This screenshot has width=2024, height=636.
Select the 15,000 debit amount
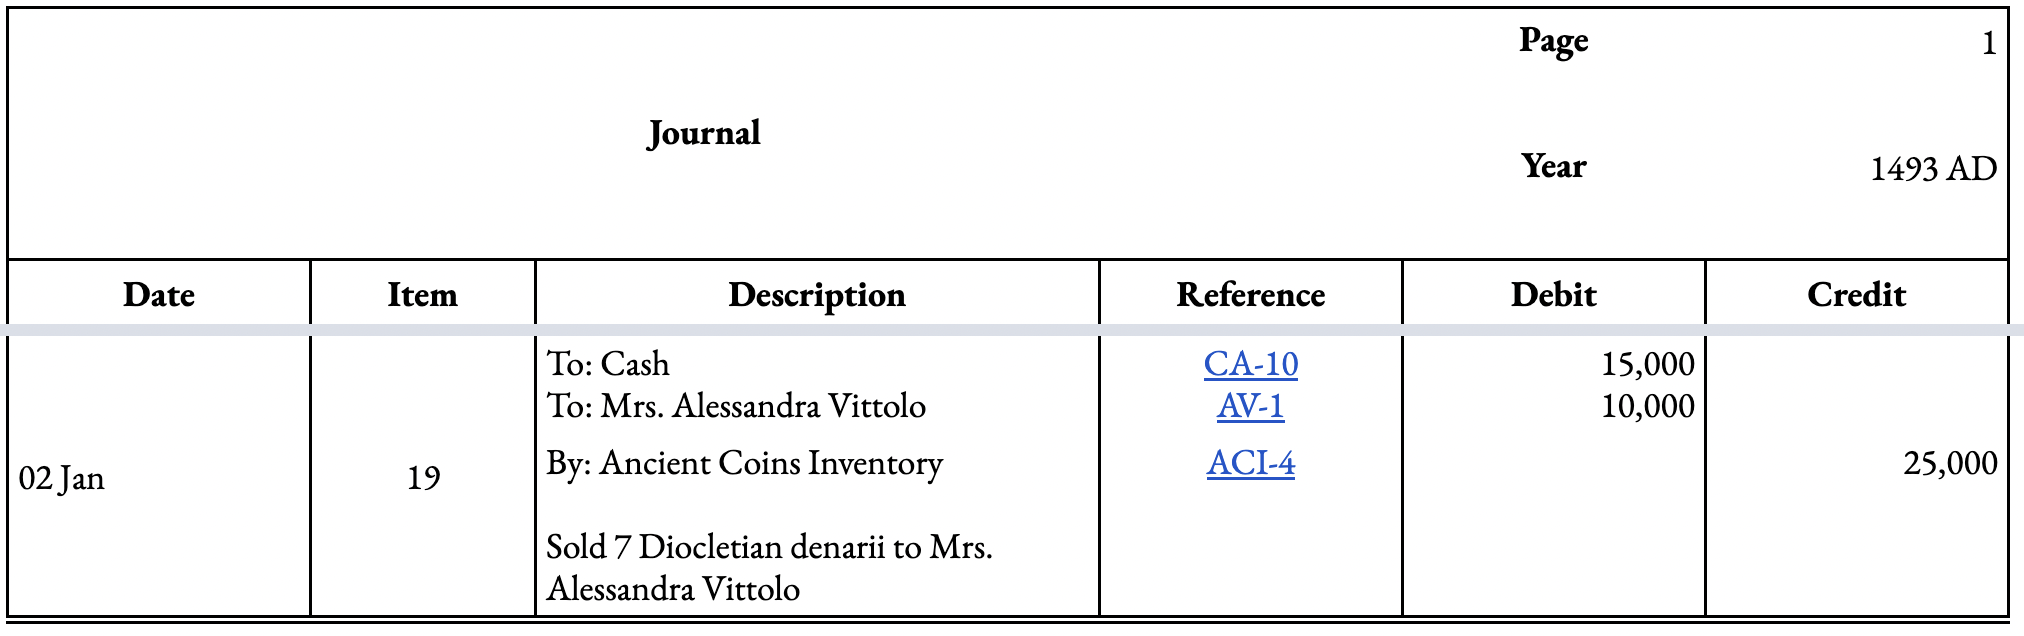pos(1648,363)
